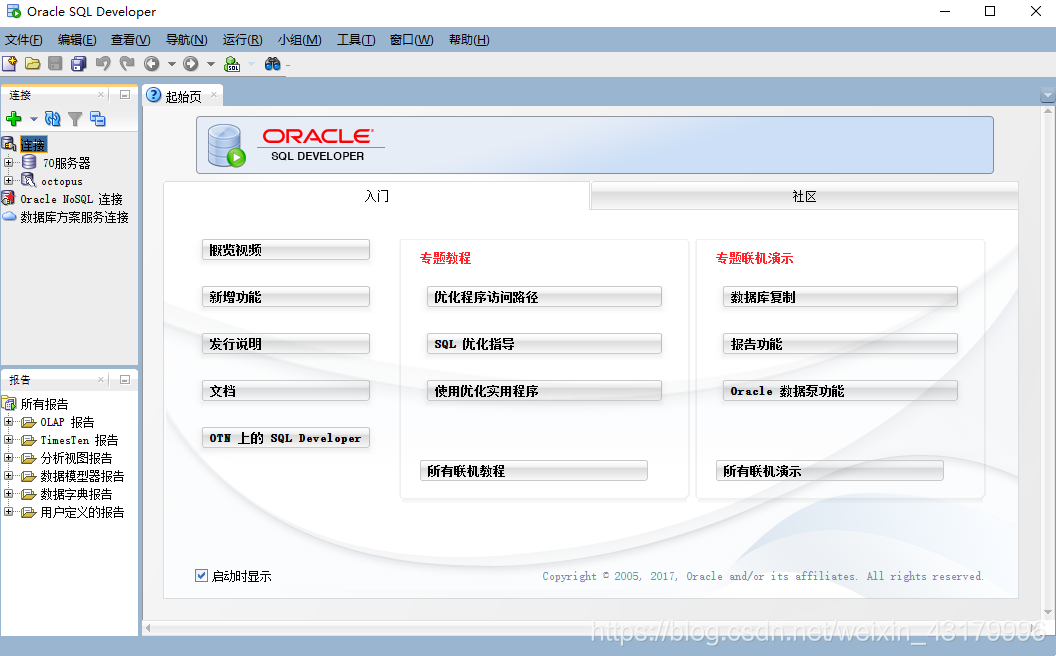Navigate back using the back arrow icon
This screenshot has width=1056, height=656.
[152, 63]
